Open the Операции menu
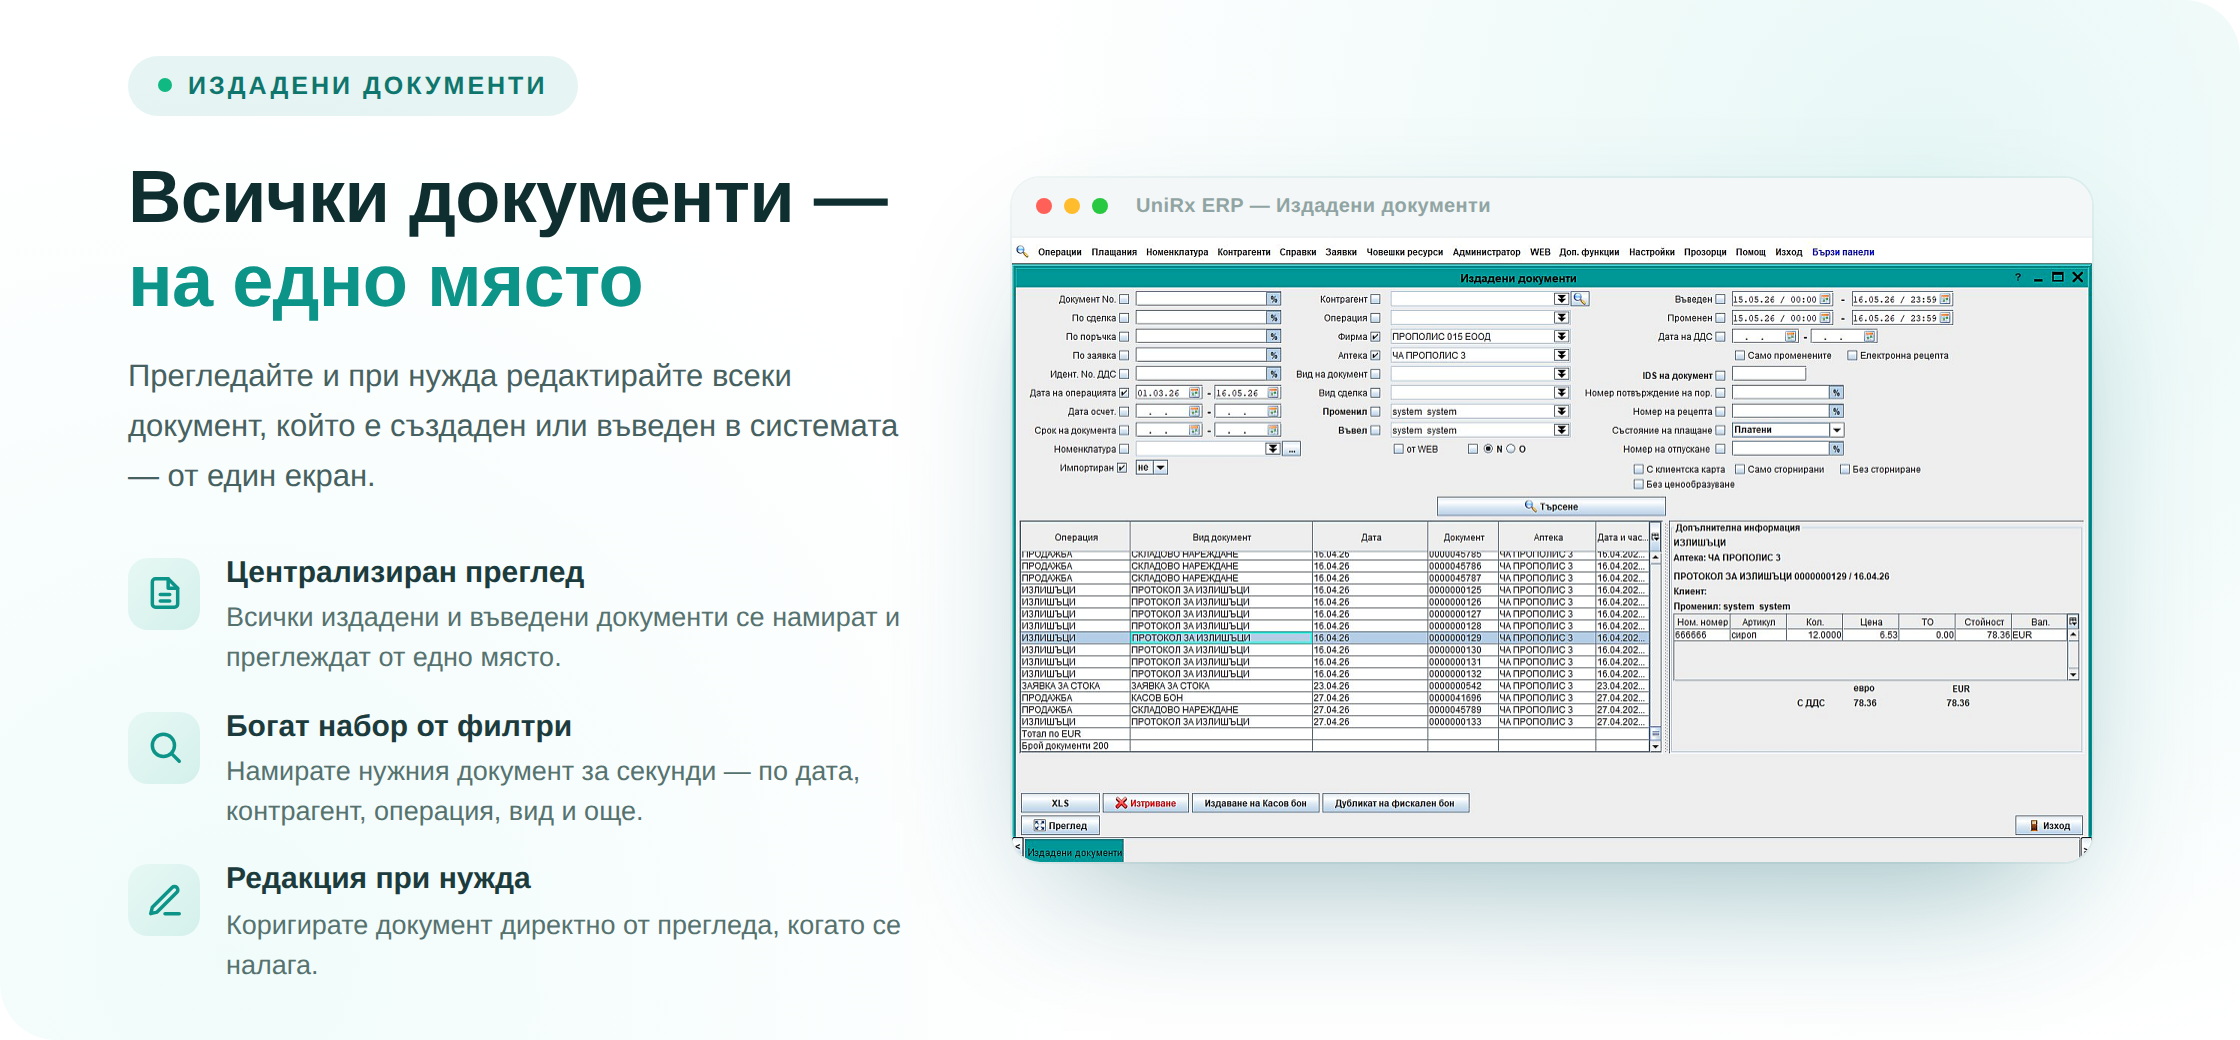Image resolution: width=2240 pixels, height=1040 pixels. pos(1059,252)
